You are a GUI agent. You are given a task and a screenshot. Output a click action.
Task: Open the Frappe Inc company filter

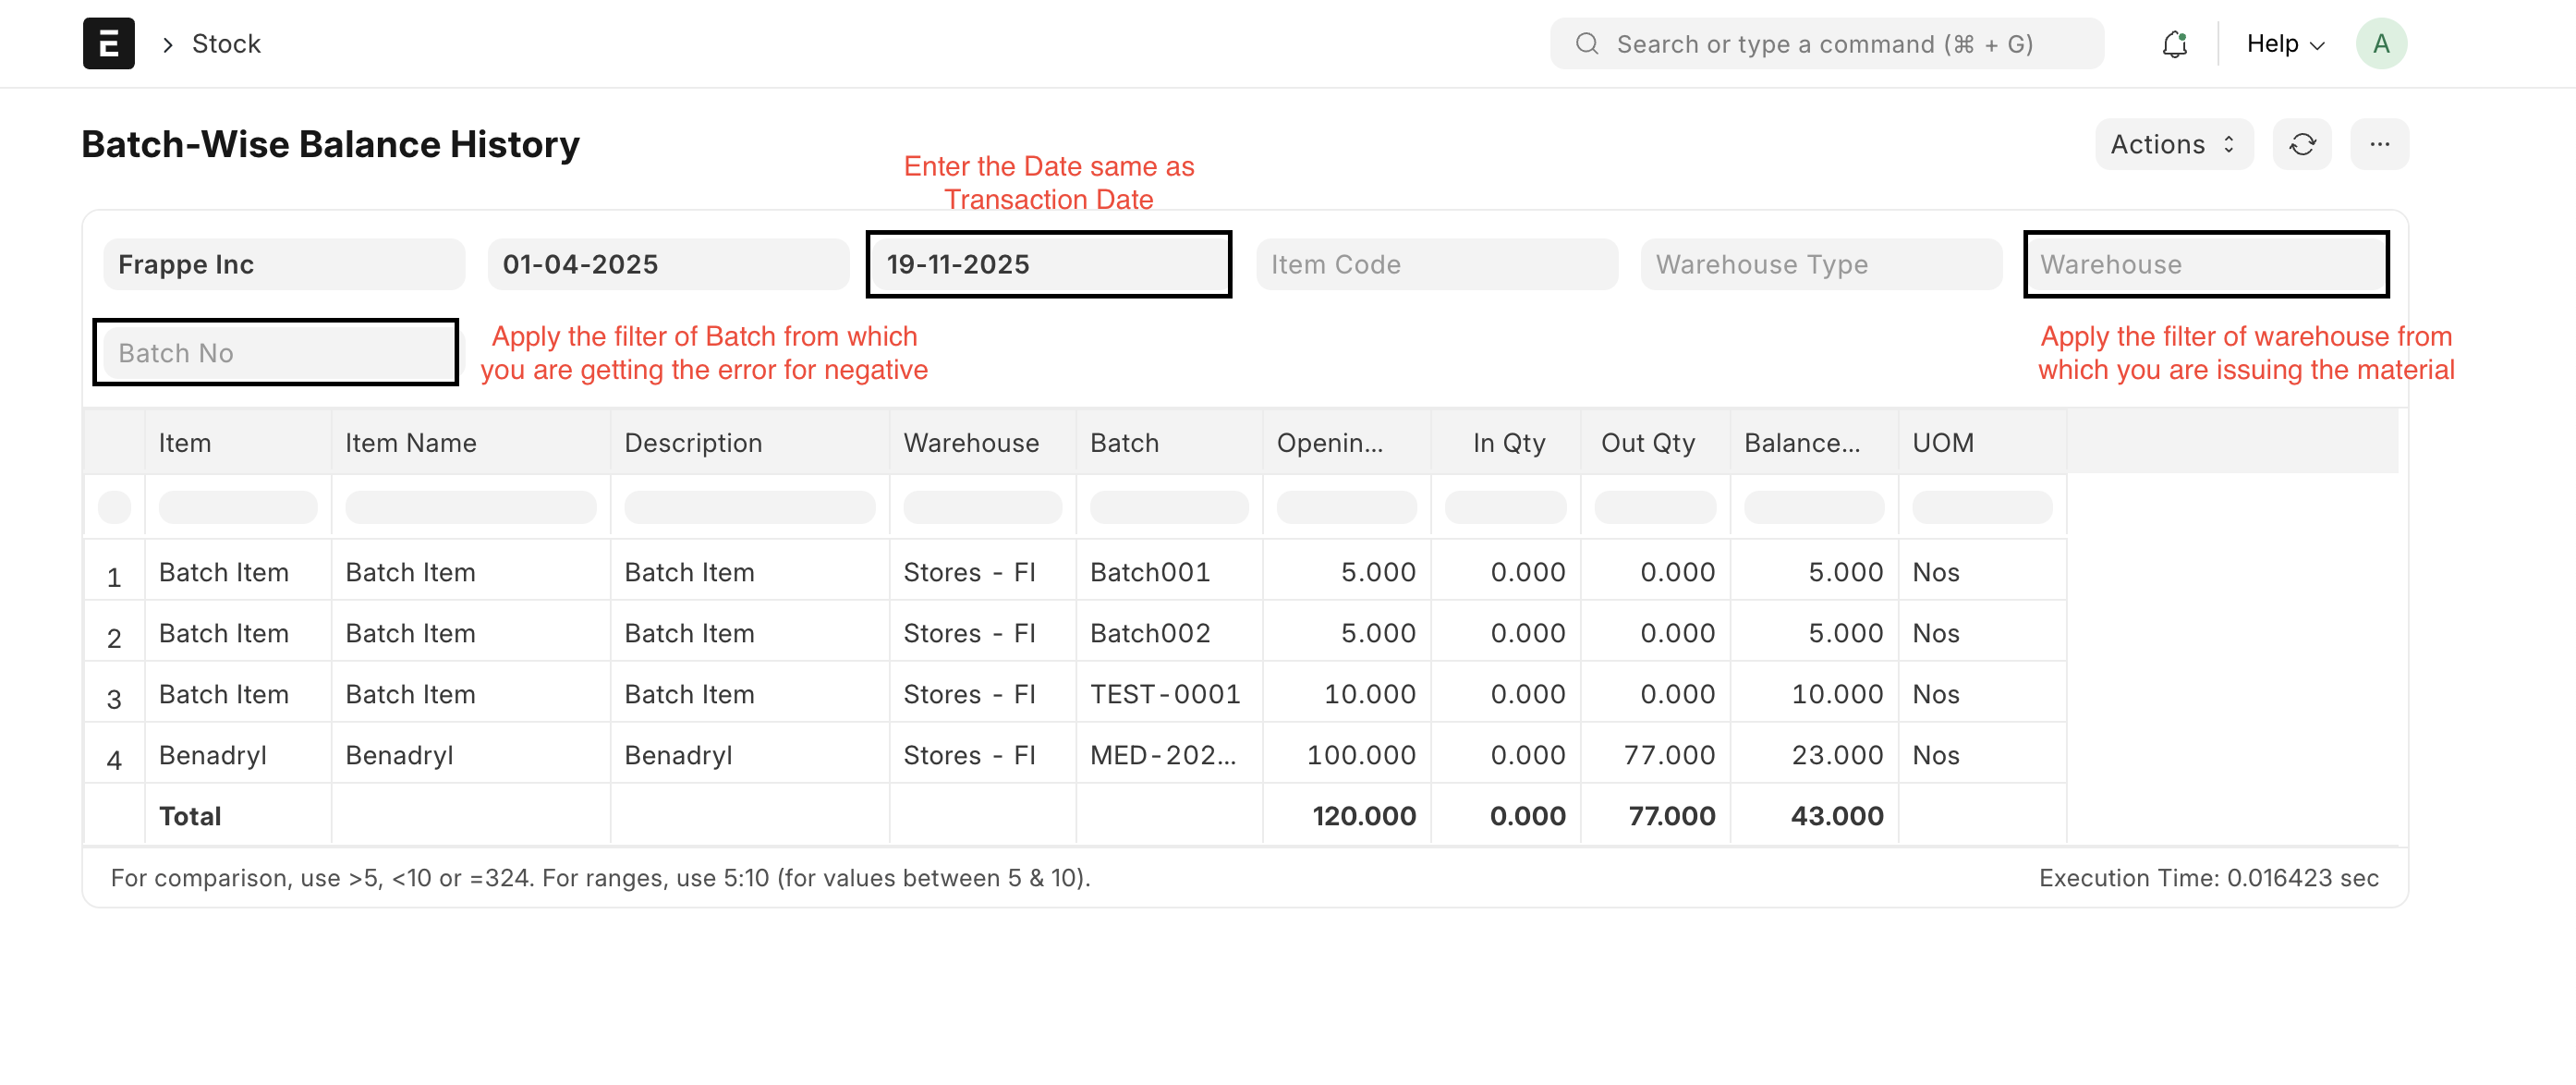click(x=284, y=264)
